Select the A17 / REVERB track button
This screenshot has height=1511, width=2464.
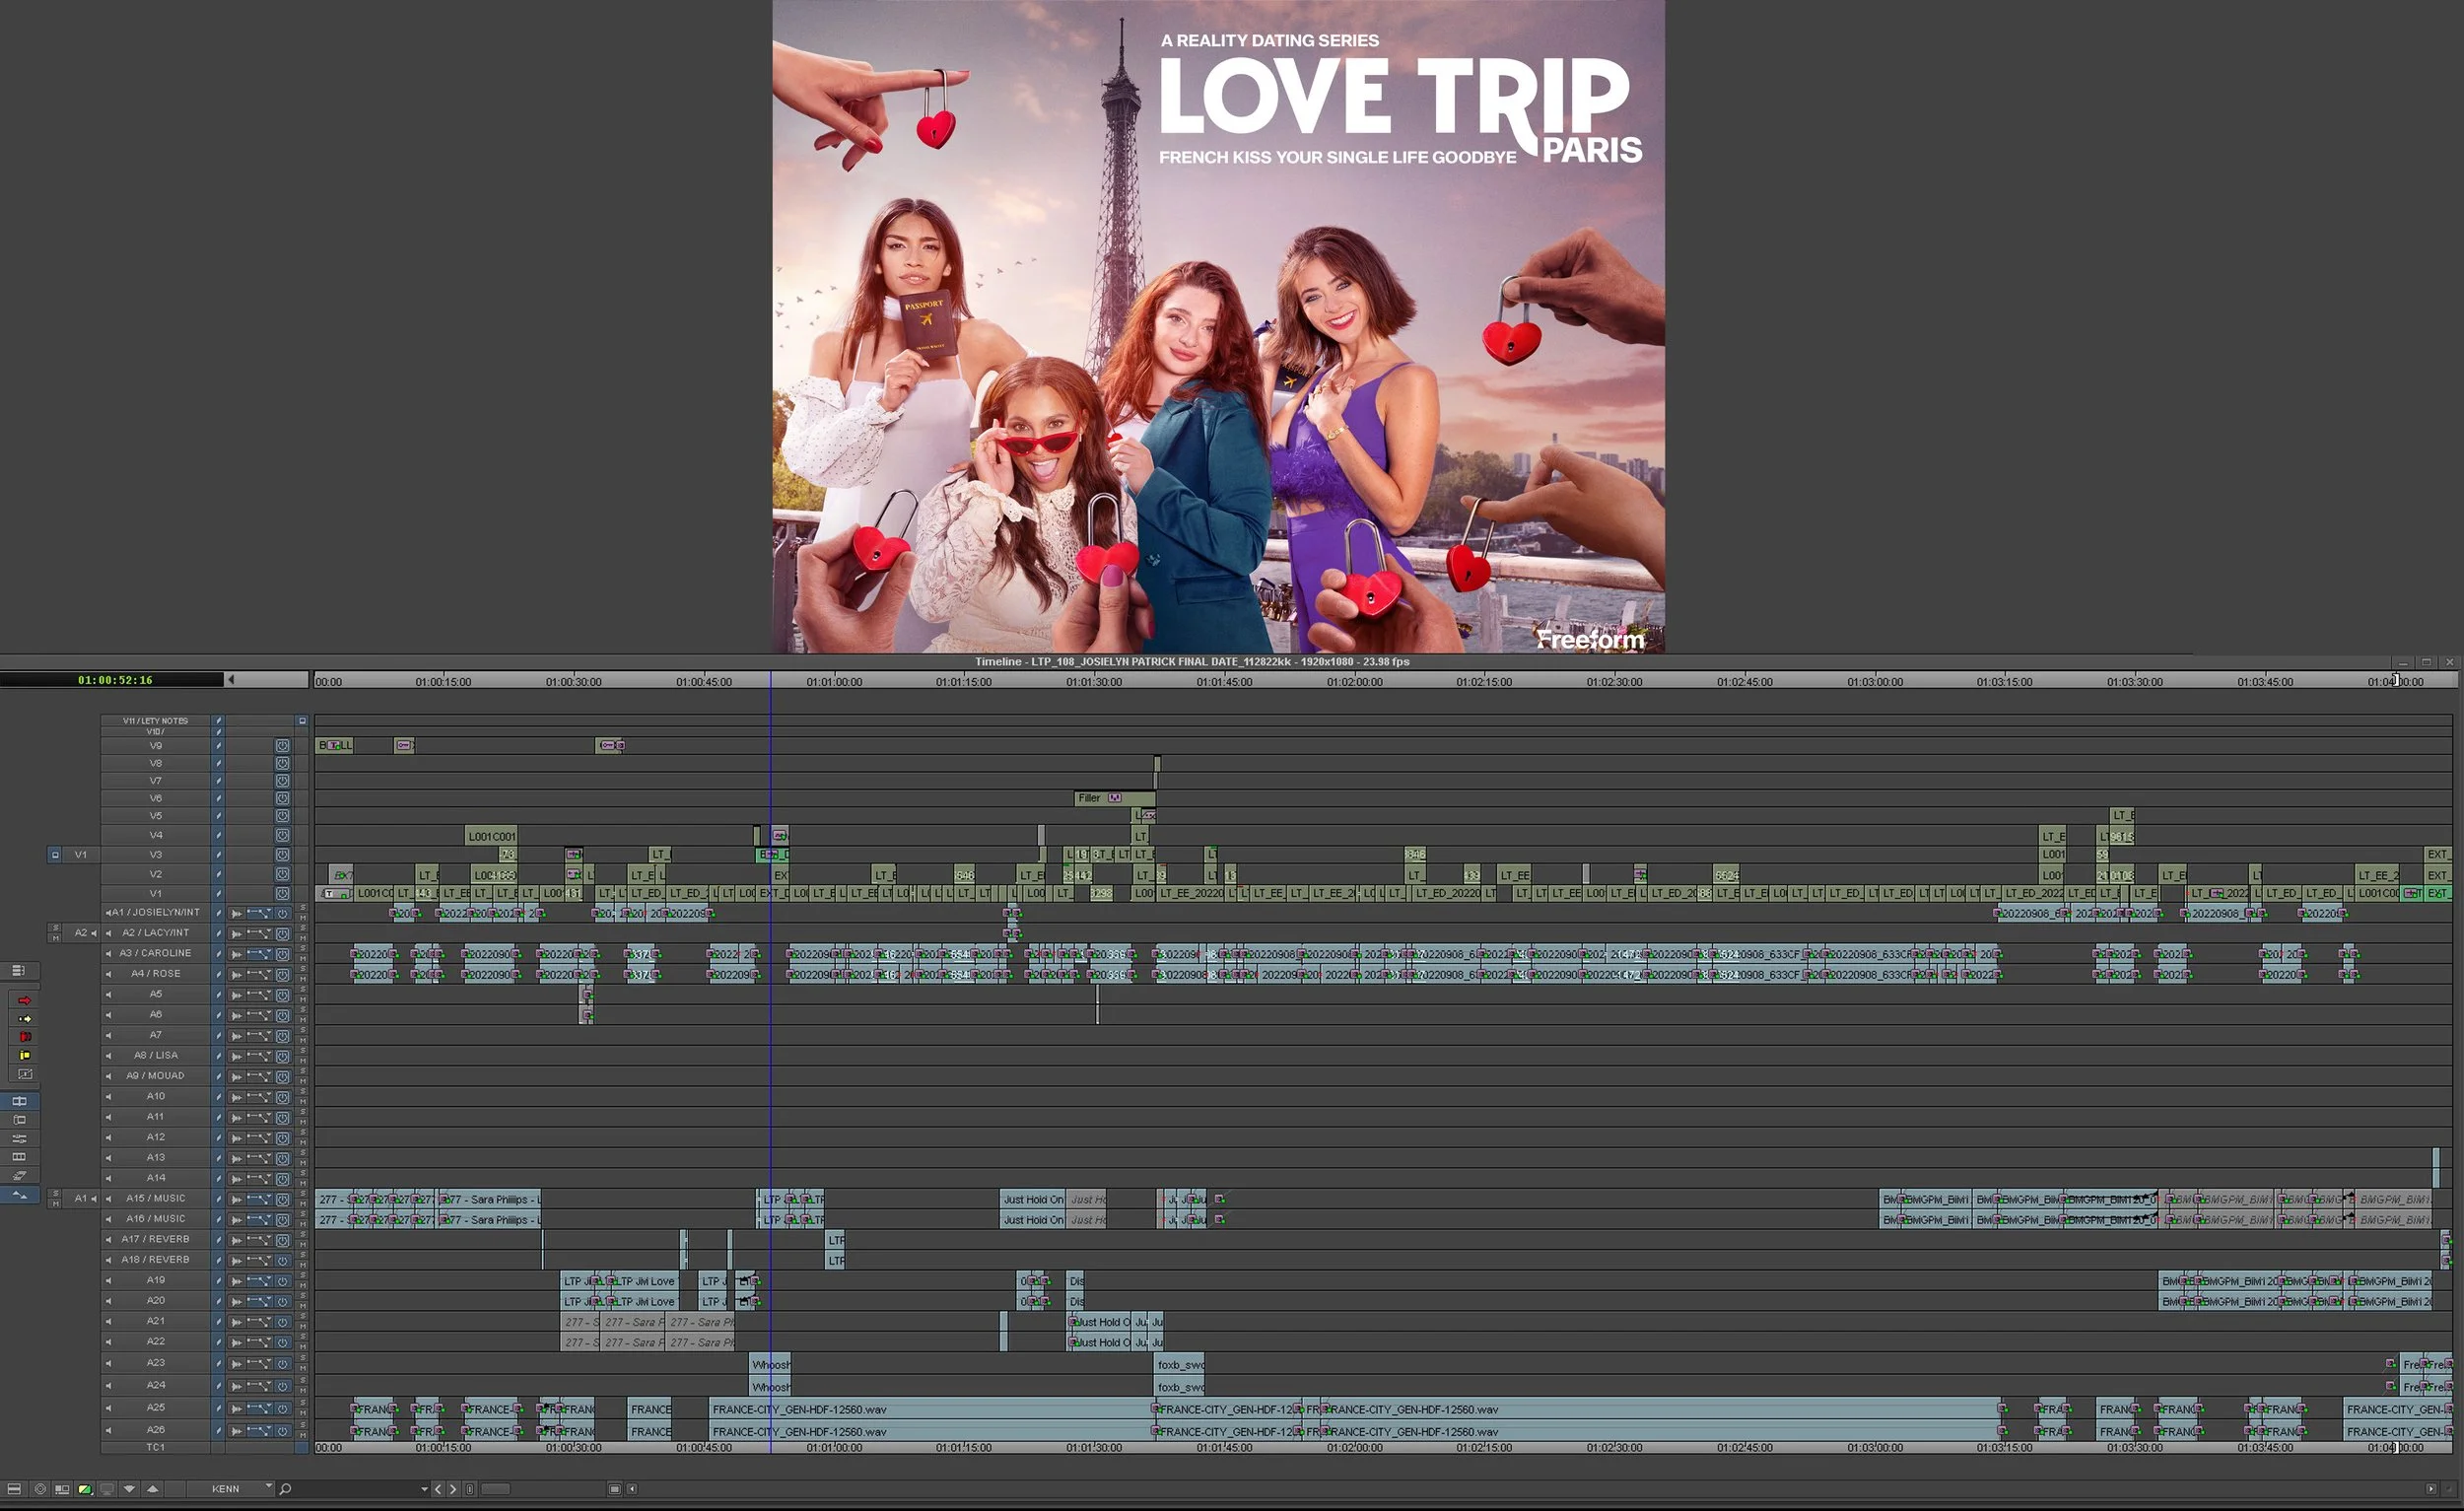point(156,1240)
